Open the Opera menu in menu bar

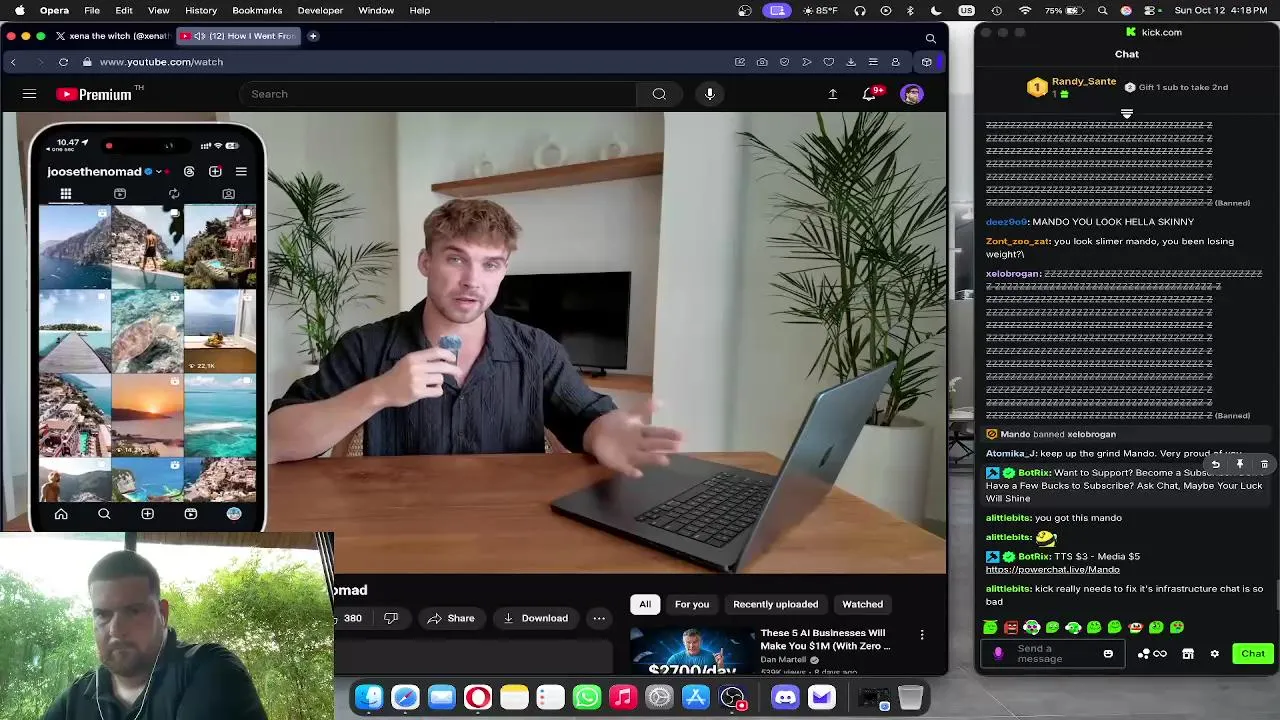point(54,10)
